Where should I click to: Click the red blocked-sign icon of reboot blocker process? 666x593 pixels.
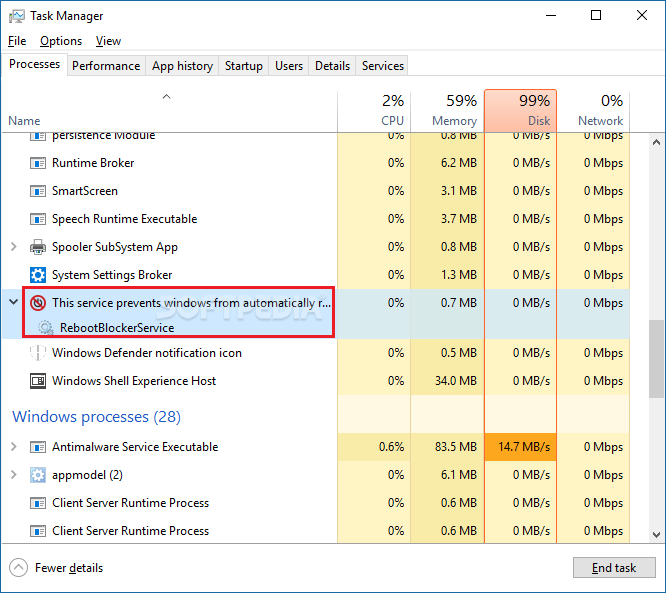[38, 303]
